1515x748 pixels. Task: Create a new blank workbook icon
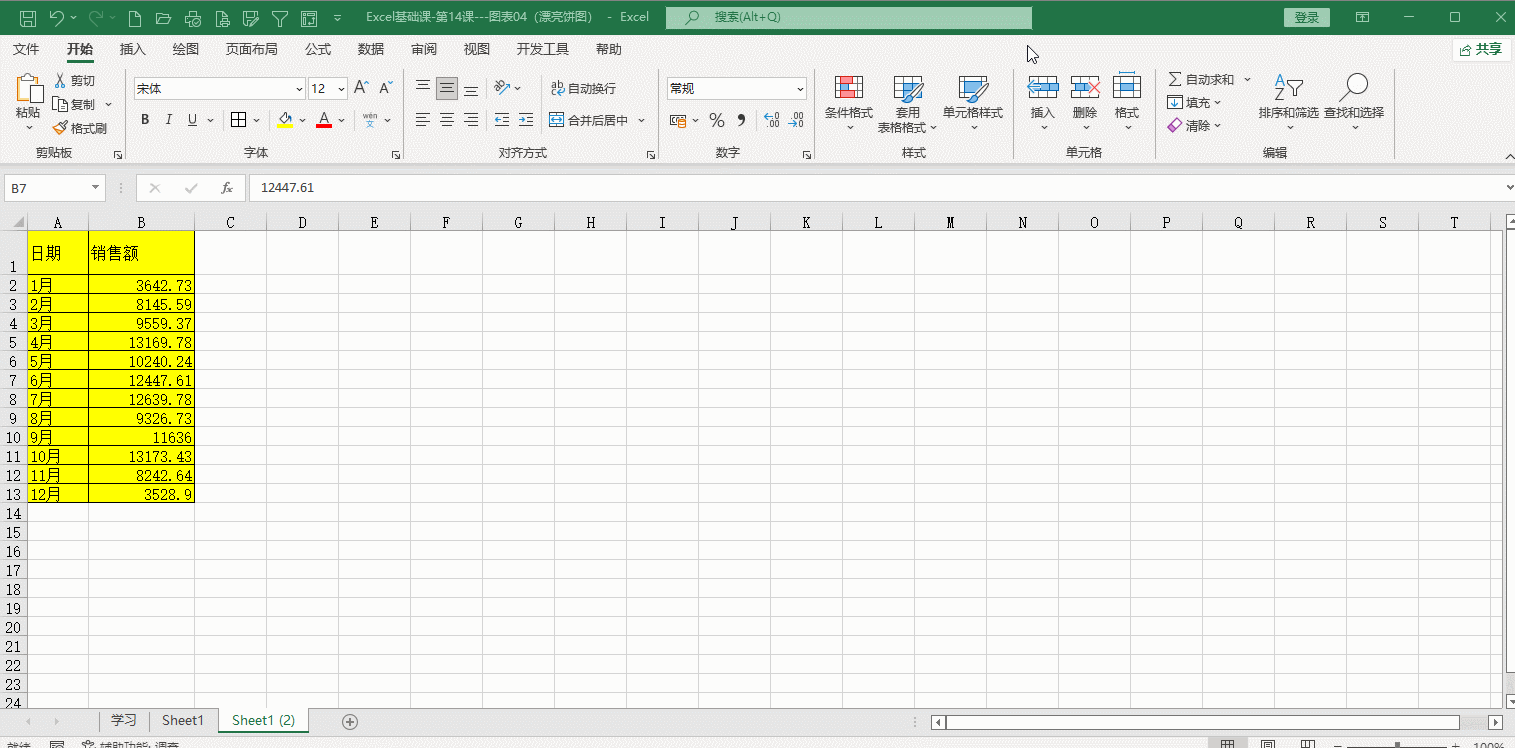(135, 17)
